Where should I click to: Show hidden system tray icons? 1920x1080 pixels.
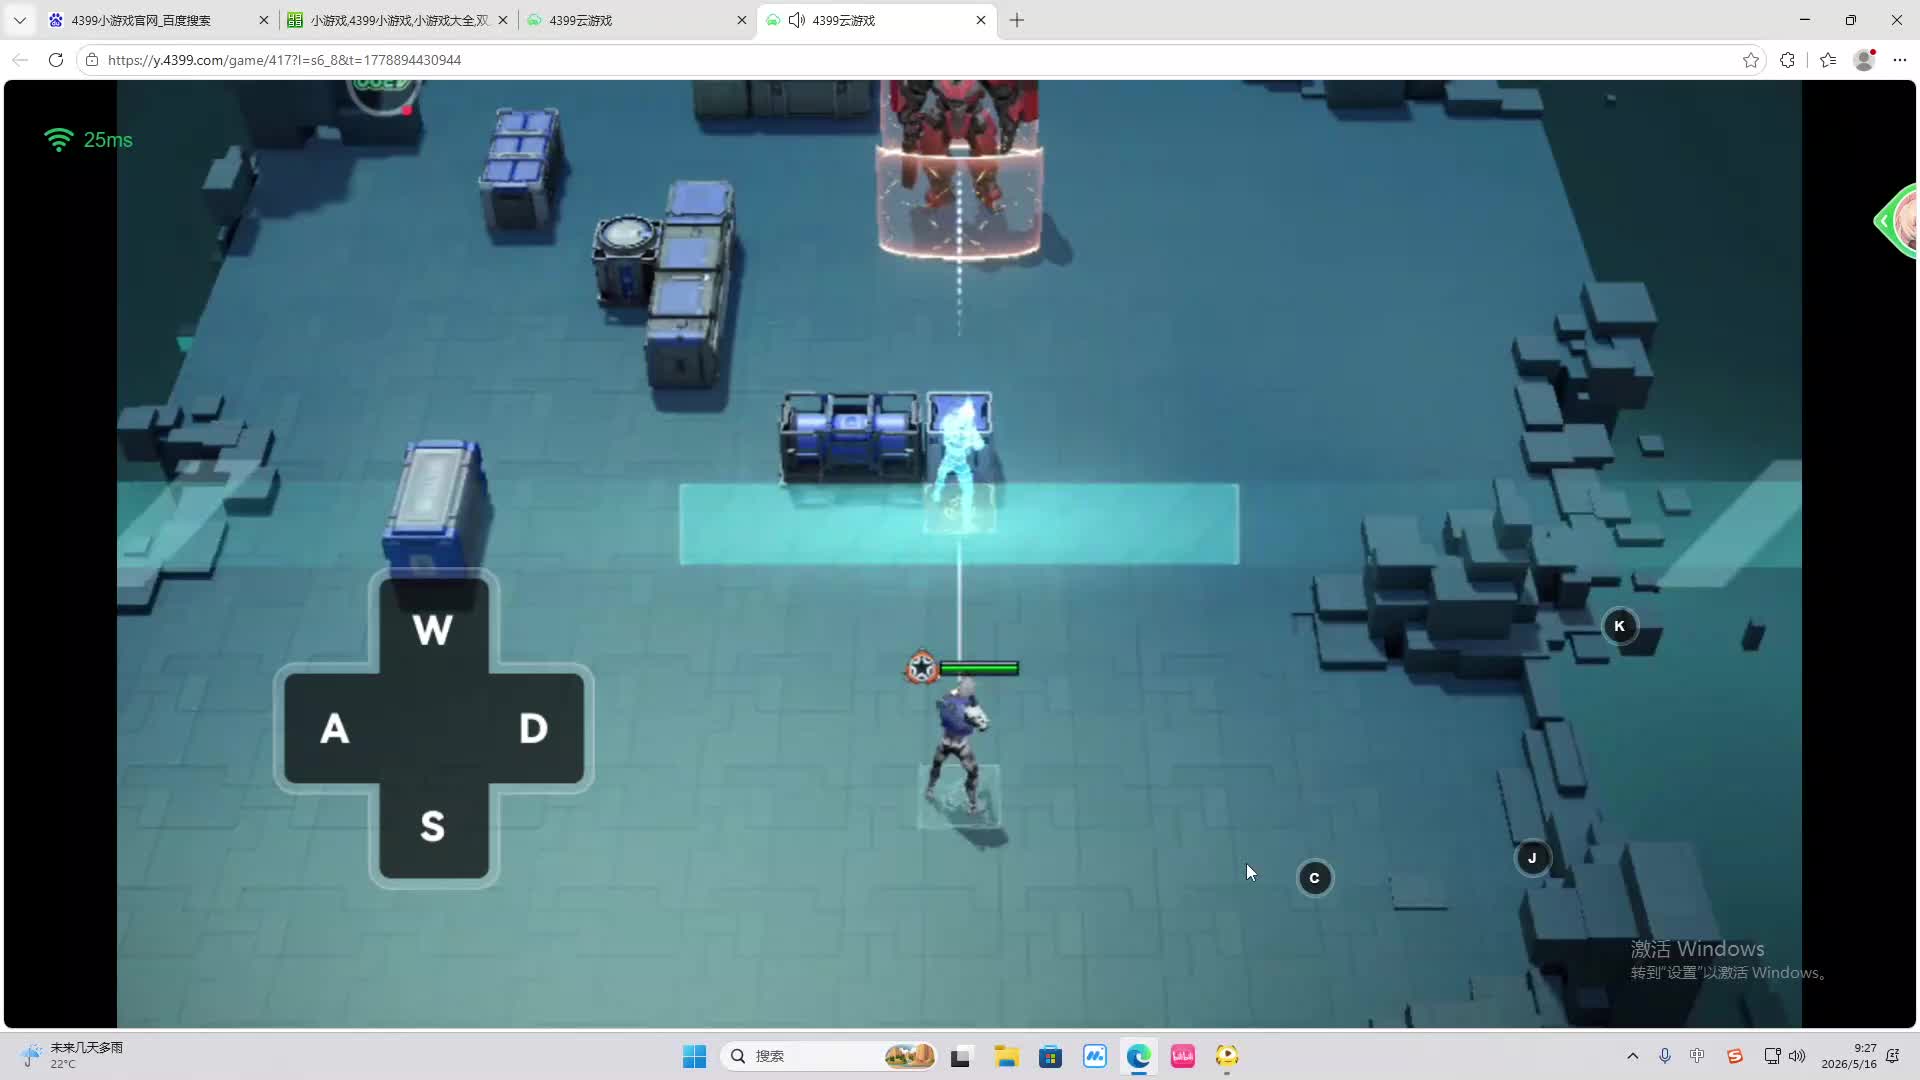tap(1633, 1056)
